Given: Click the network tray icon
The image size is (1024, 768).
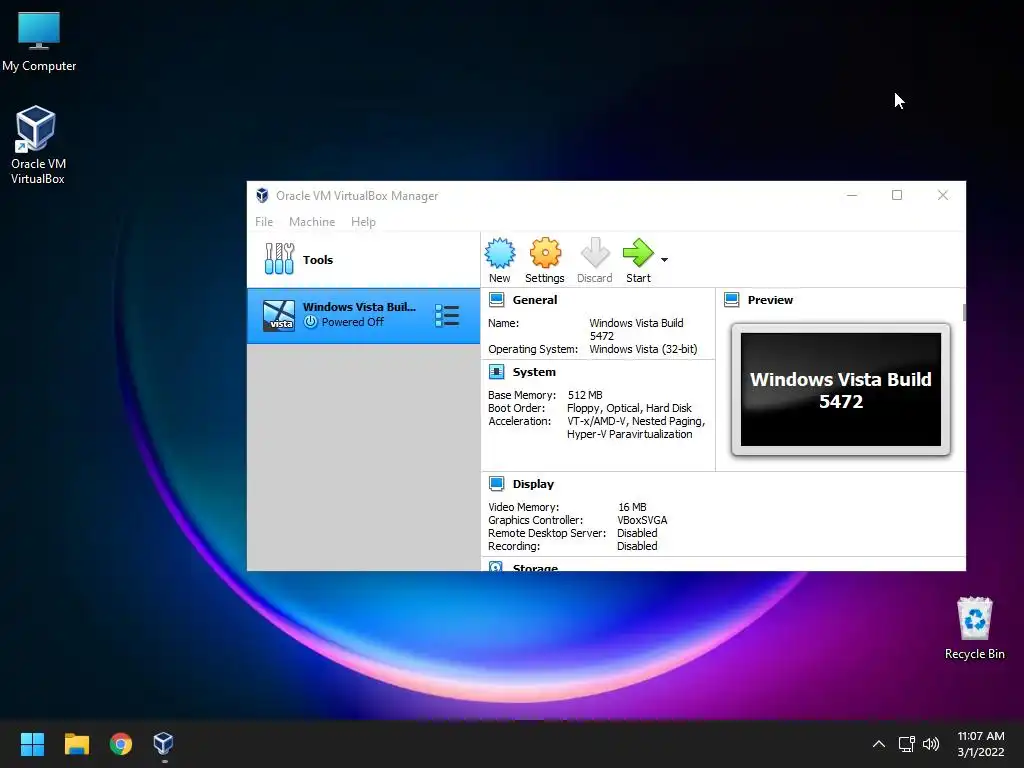Looking at the screenshot, I should coord(906,744).
